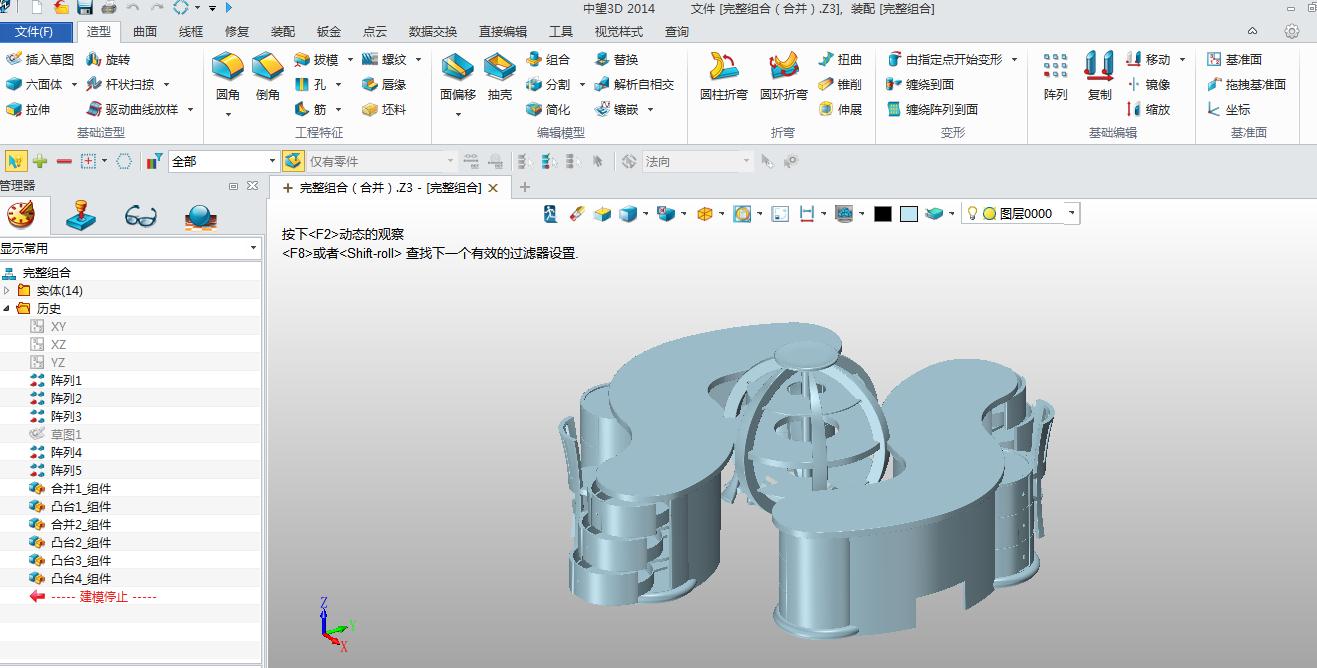Click the 拖拽基准面 button
The height and width of the screenshot is (668, 1317).
[x=1246, y=85]
